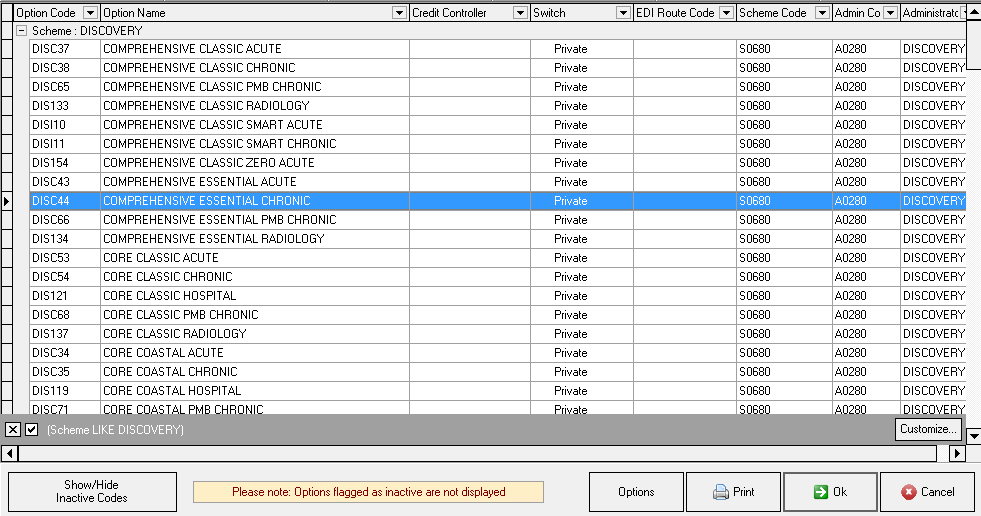Select the DIS121 option code cell
981x516 pixels.
65,296
